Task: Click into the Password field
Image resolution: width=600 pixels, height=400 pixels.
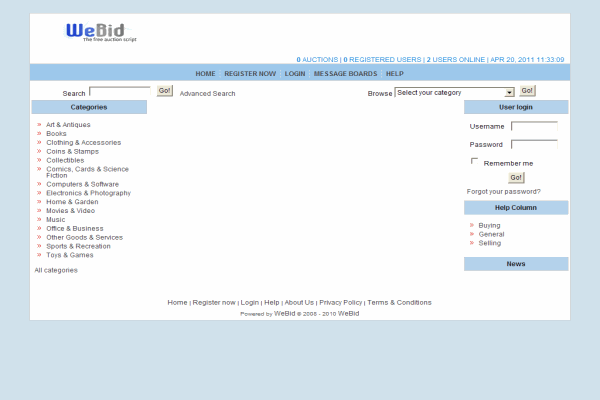Action: point(534,145)
